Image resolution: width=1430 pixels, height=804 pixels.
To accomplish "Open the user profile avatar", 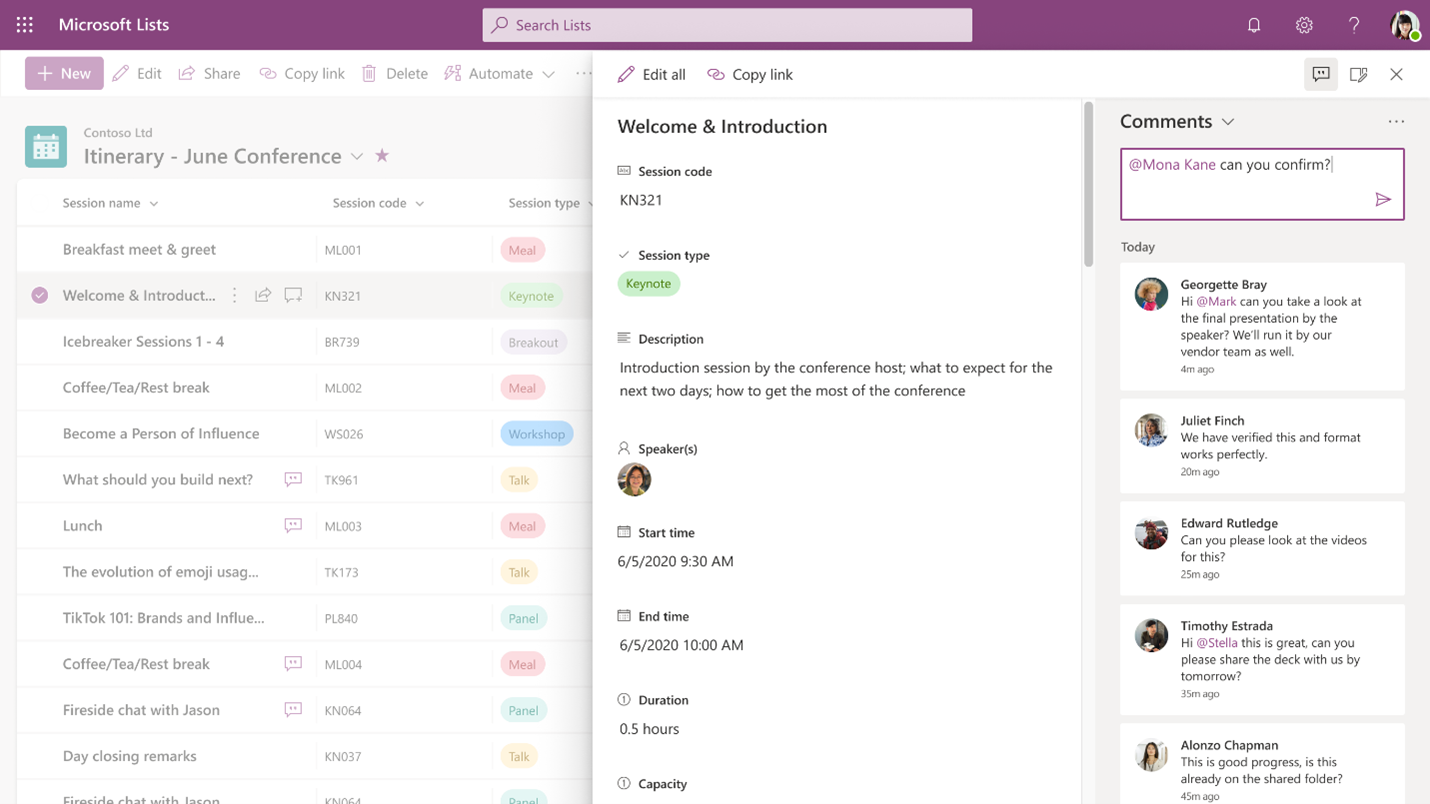I will (x=1404, y=25).
